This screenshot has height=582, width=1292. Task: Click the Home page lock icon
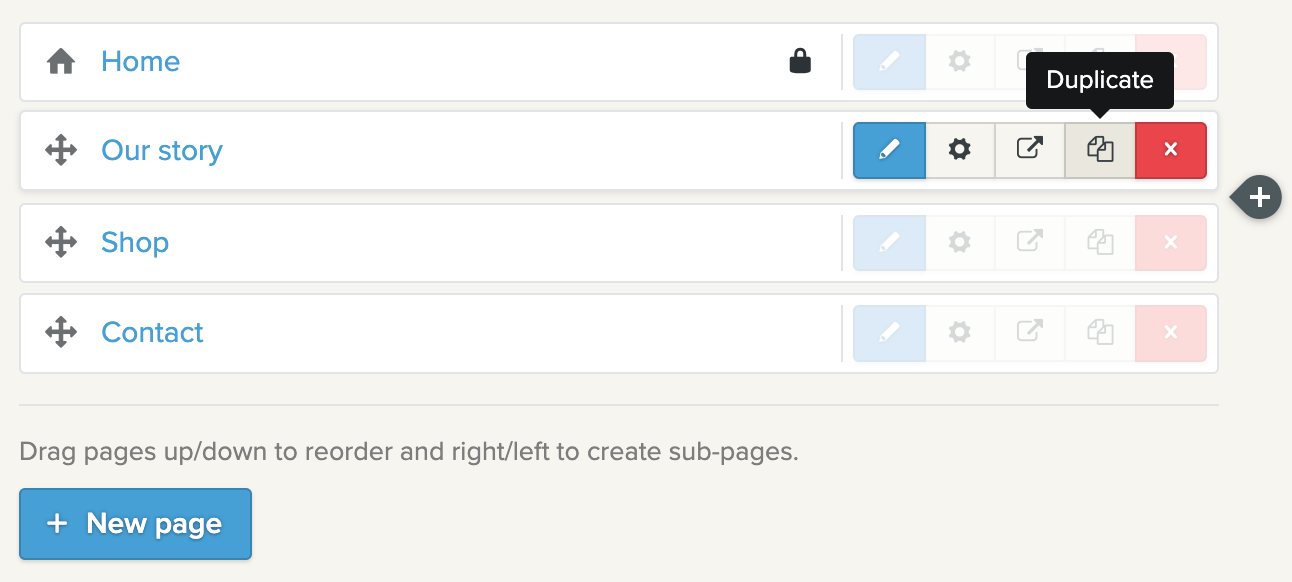pos(800,62)
